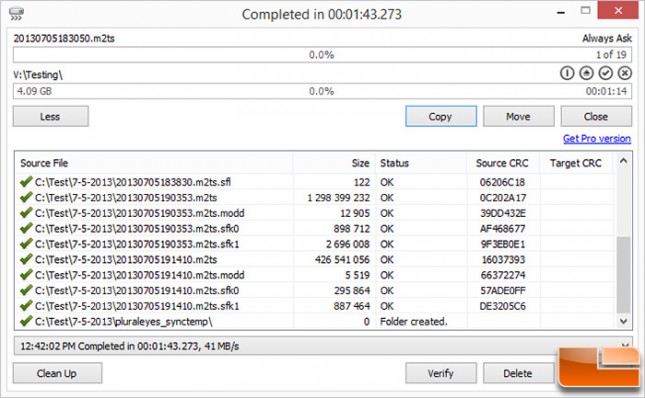
Task: Click the eject circle icon
Action: (586, 73)
